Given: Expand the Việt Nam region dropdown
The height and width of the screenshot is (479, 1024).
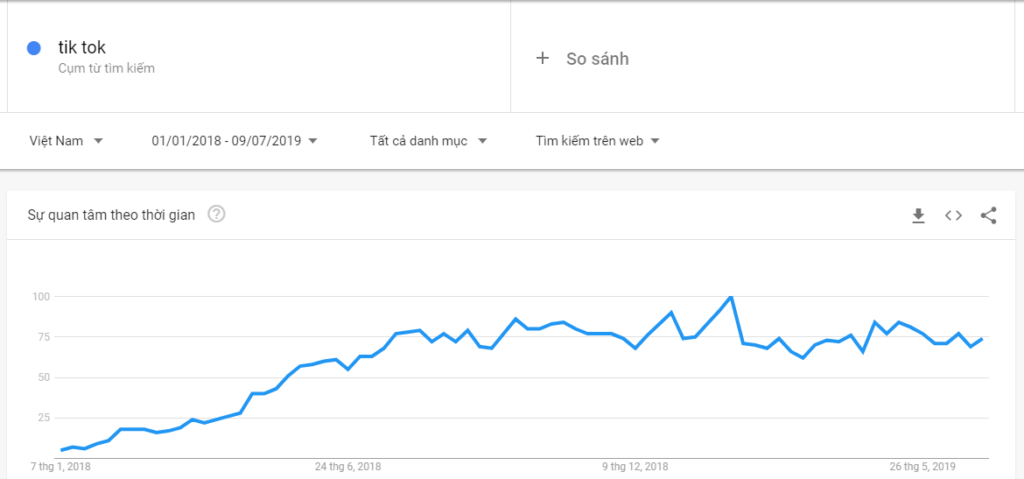Looking at the screenshot, I should [x=66, y=140].
